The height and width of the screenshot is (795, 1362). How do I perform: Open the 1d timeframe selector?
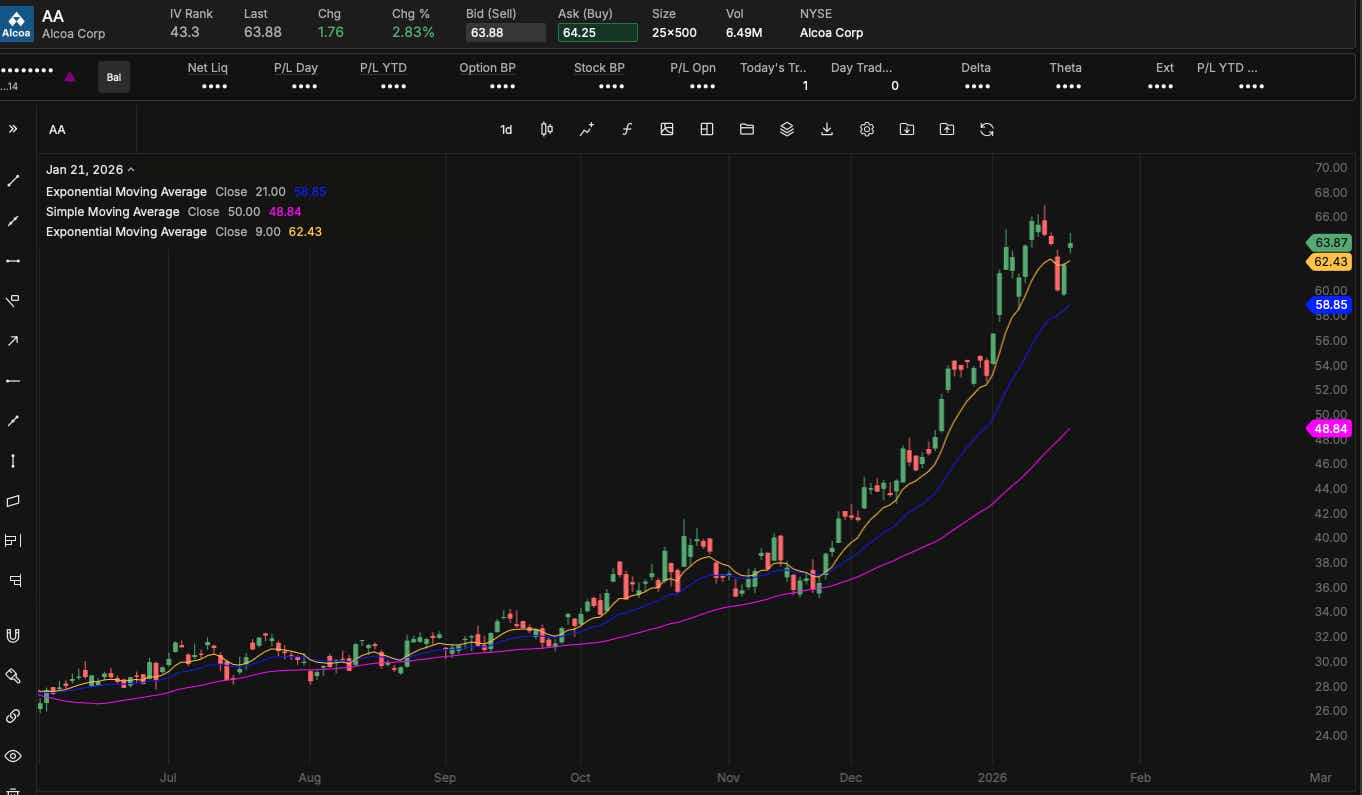pos(505,129)
